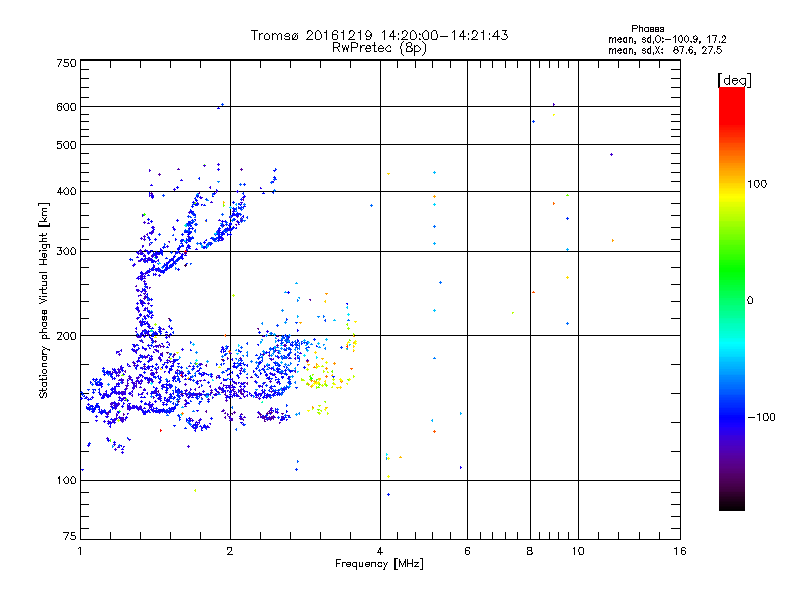Click the x-axis tick label "2"
Screen dimensions: 800x600
[x=230, y=551]
